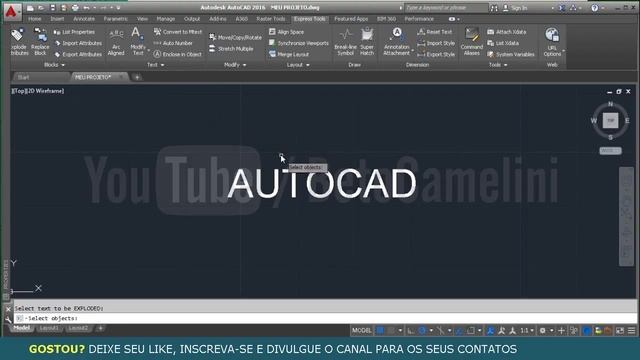The image size is (640, 360).
Task: Select the Move/Copy/Rotate tool
Action: click(x=235, y=38)
